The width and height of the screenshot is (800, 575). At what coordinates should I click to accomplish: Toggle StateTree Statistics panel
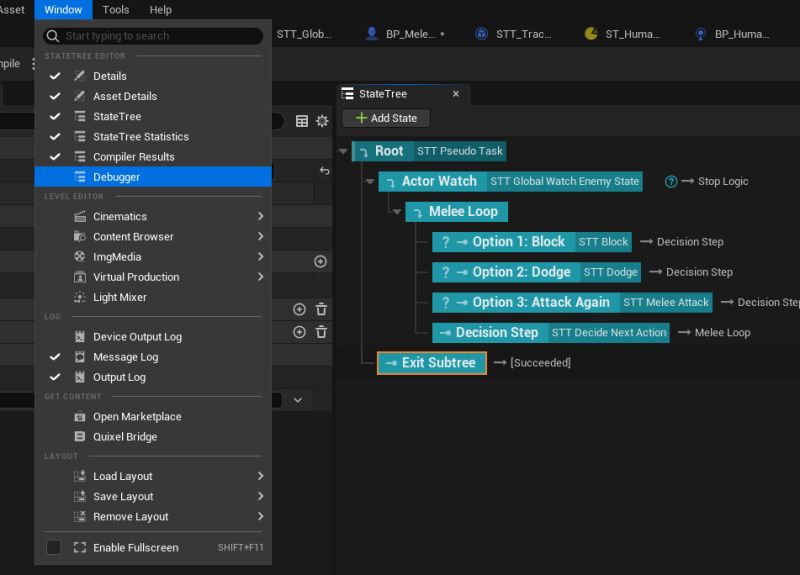tap(153, 137)
